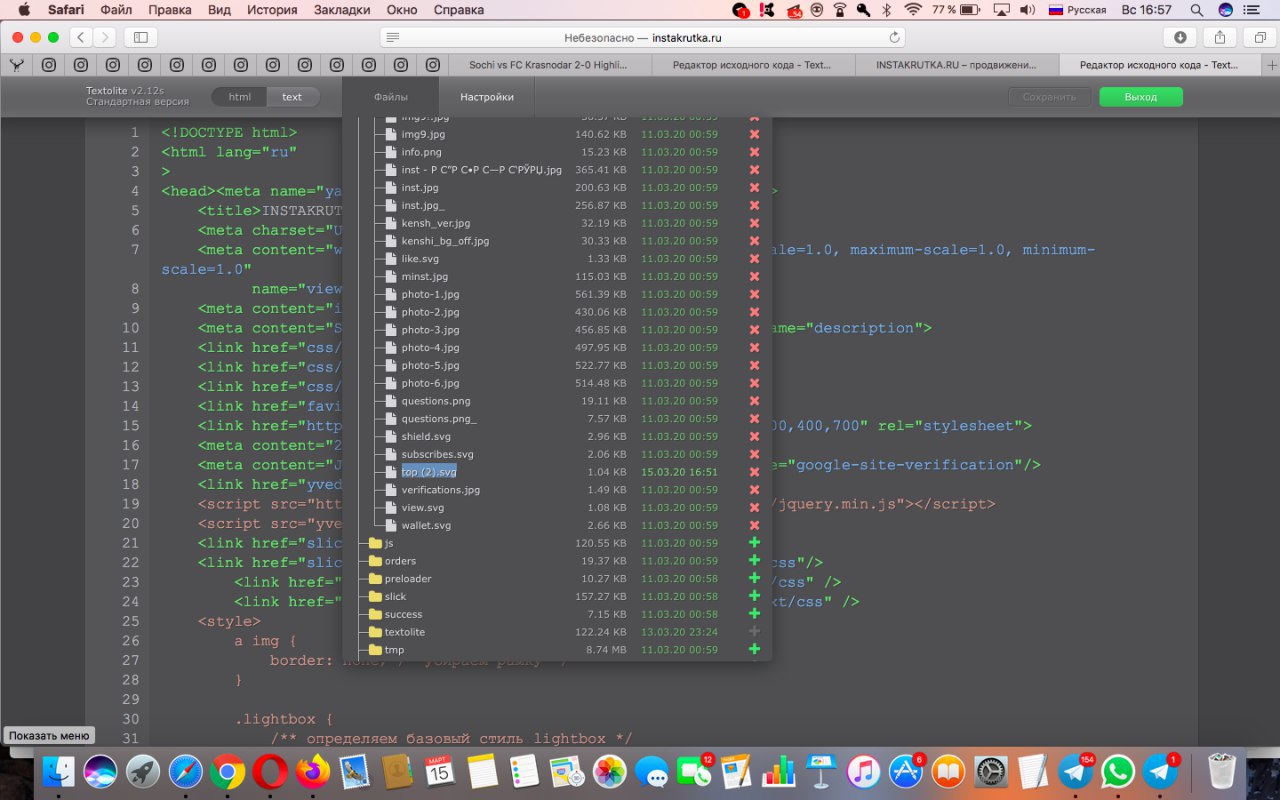Viewport: 1280px width, 800px height.
Task: Remove wallet.svg with its red X
Action: coord(754,525)
